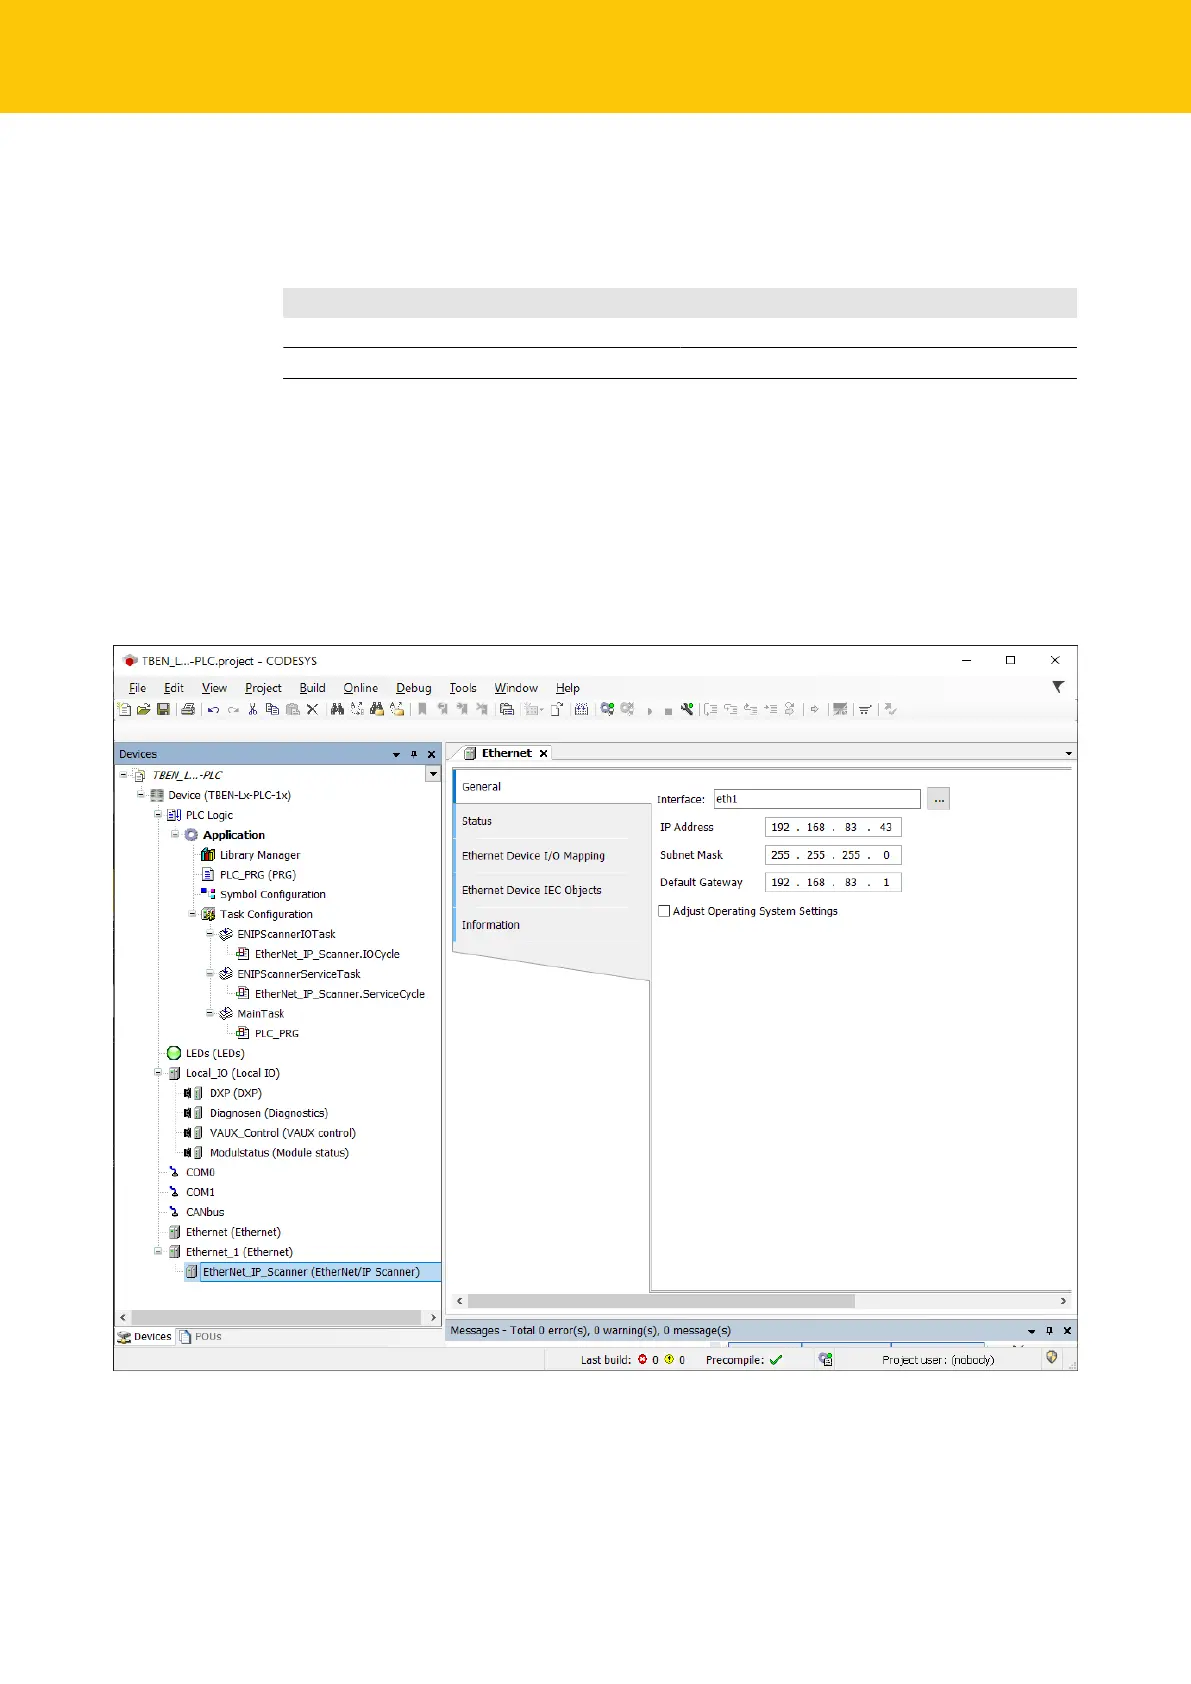This screenshot has width=1191, height=1684.
Task: Click the security shield icon in status bar
Action: tap(1052, 1358)
